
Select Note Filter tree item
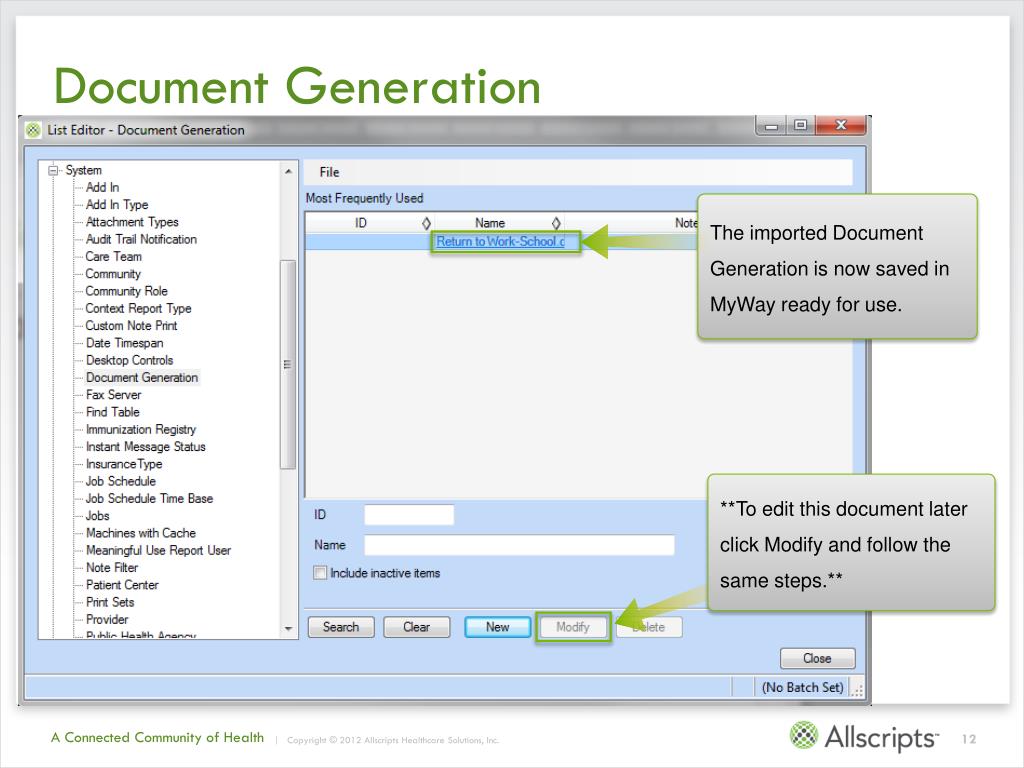[112, 568]
